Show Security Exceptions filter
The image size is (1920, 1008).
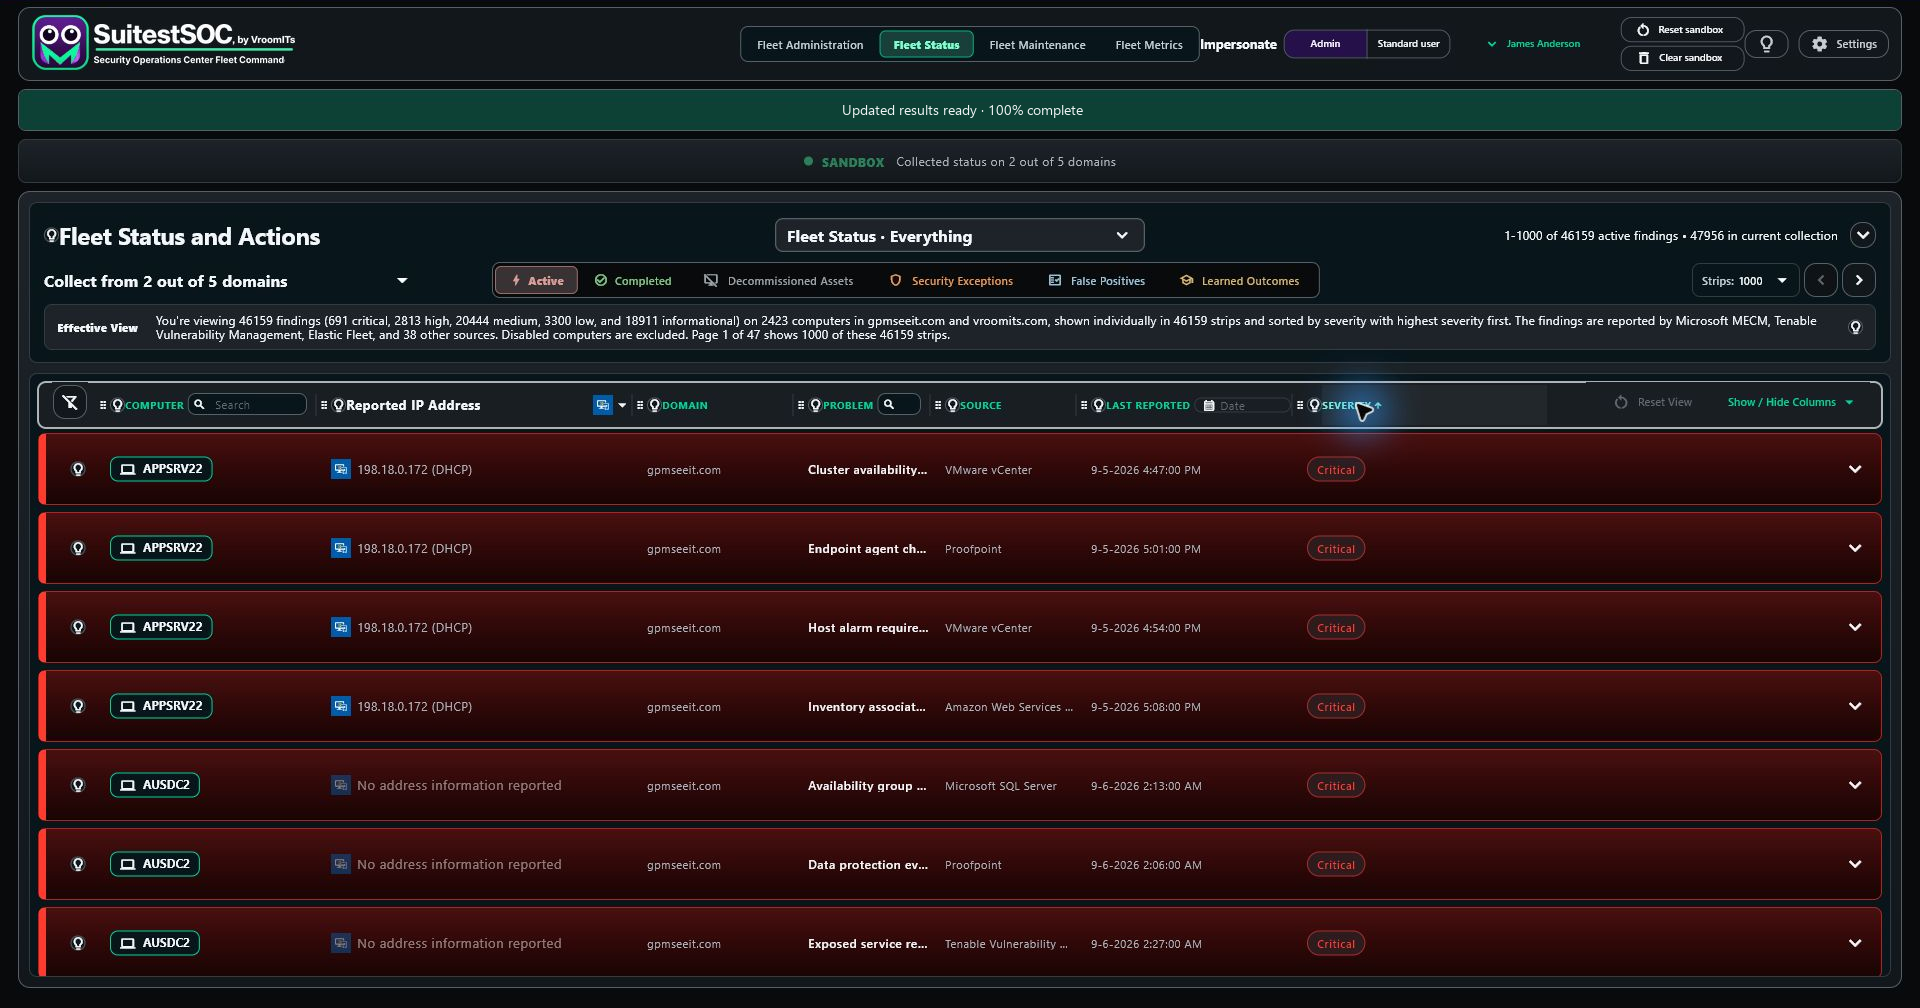(951, 281)
